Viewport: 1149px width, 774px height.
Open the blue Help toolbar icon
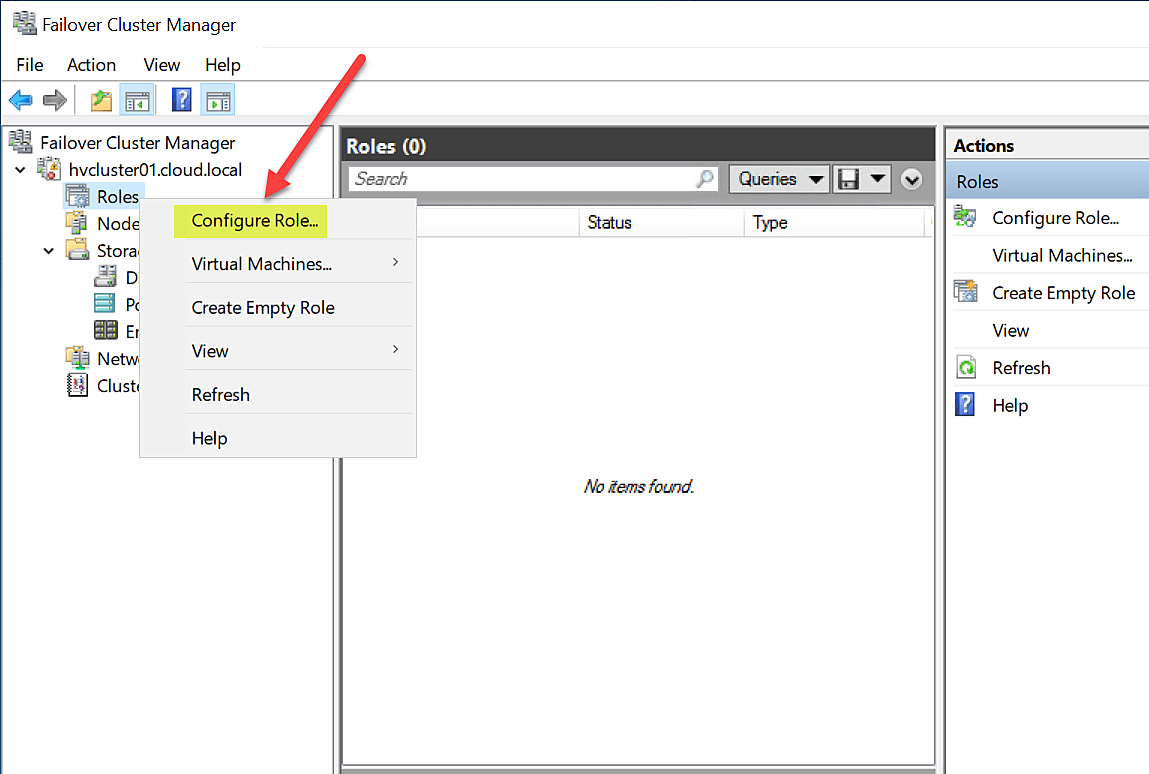point(181,100)
